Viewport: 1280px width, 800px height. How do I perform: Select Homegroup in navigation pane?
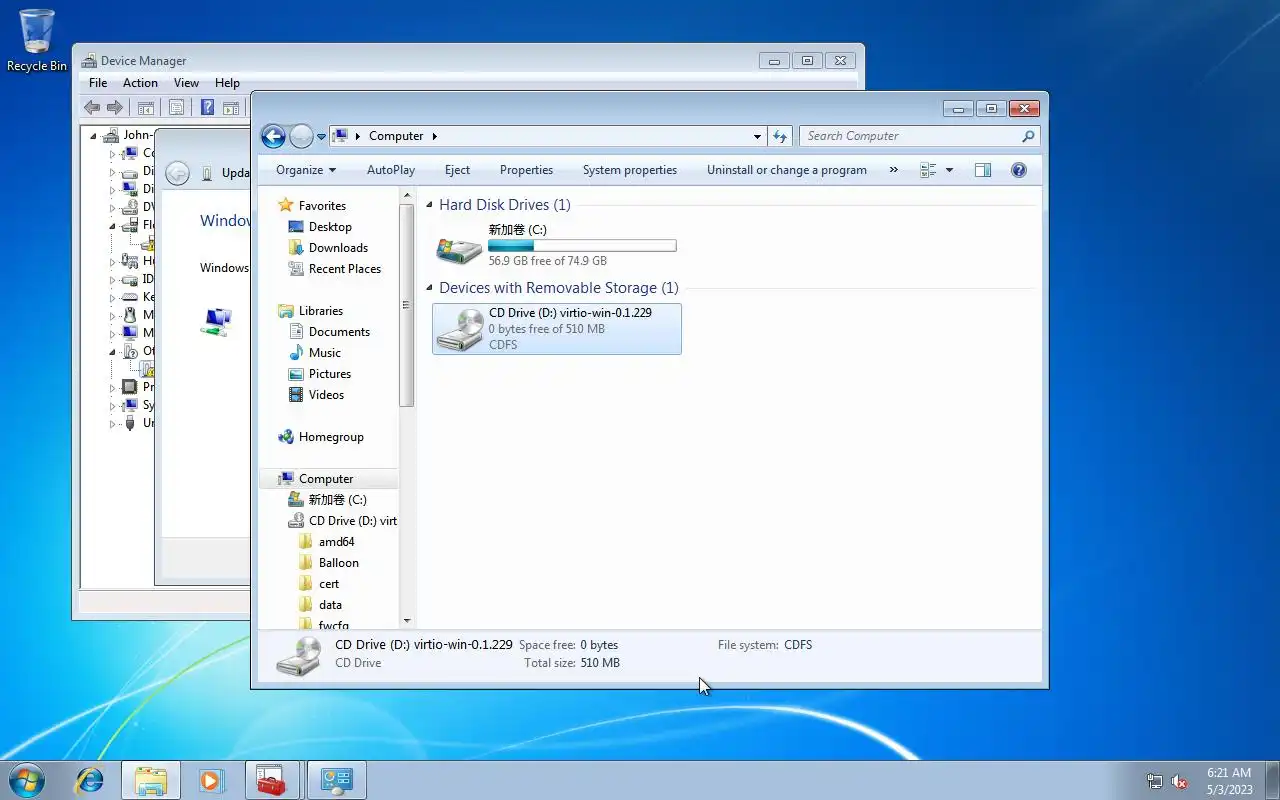pyautogui.click(x=331, y=437)
